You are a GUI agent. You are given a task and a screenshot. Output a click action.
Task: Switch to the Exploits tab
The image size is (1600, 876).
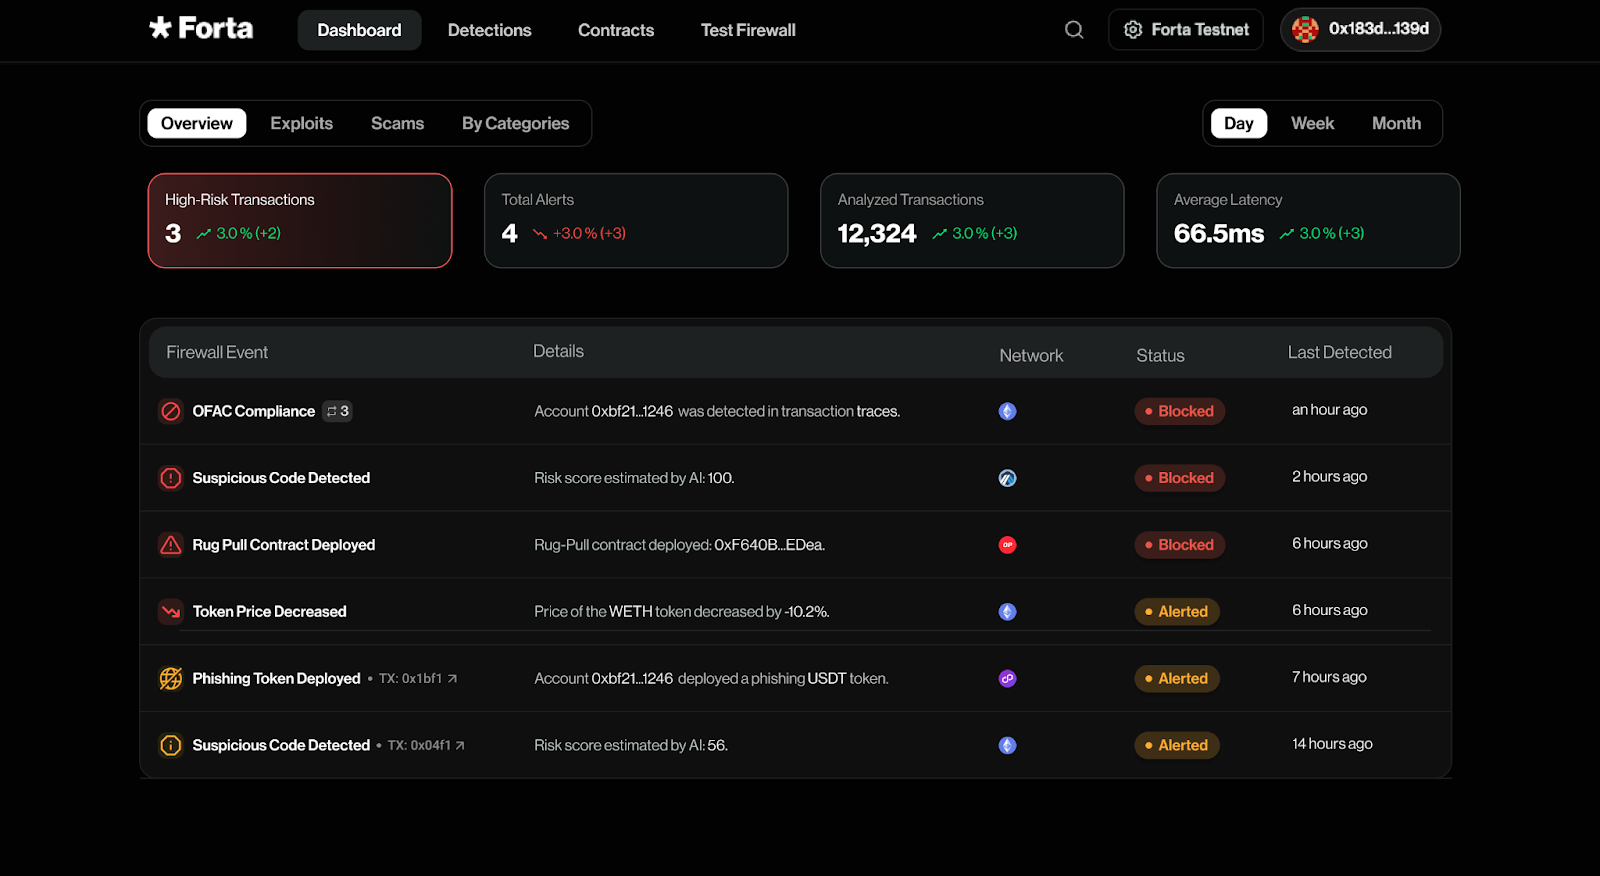point(301,123)
